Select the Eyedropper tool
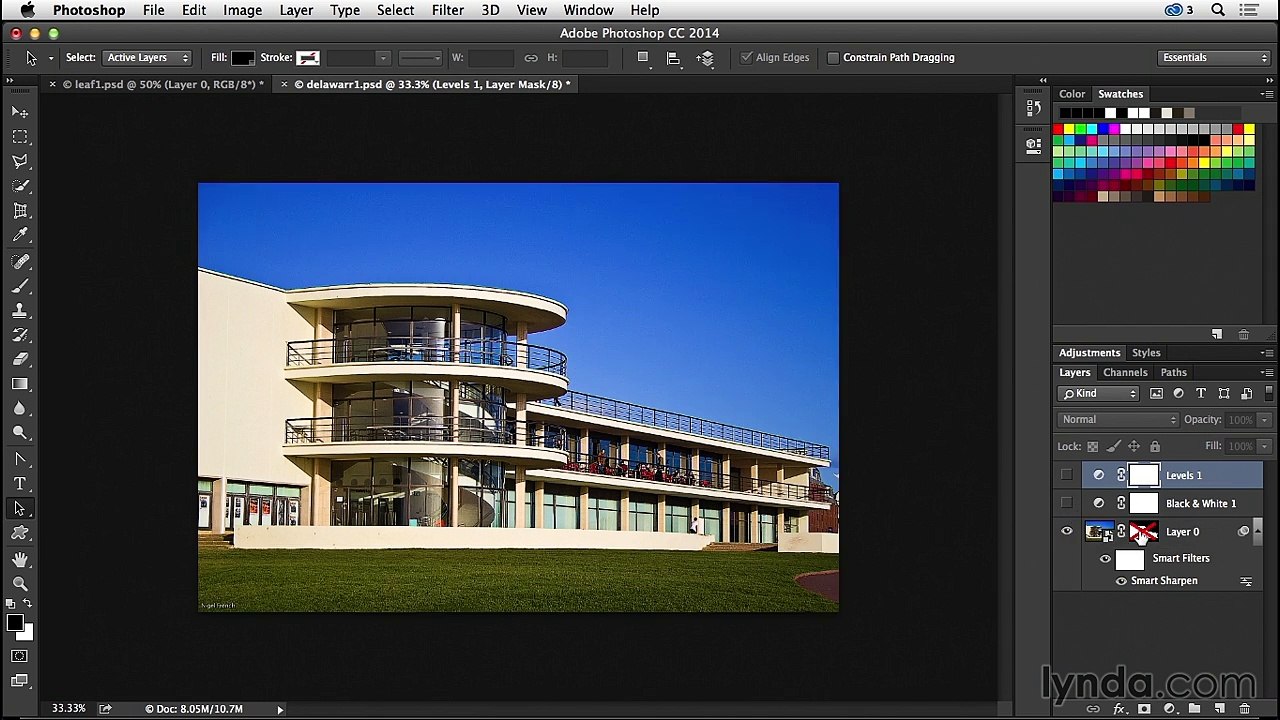Image resolution: width=1280 pixels, height=720 pixels. (x=20, y=235)
